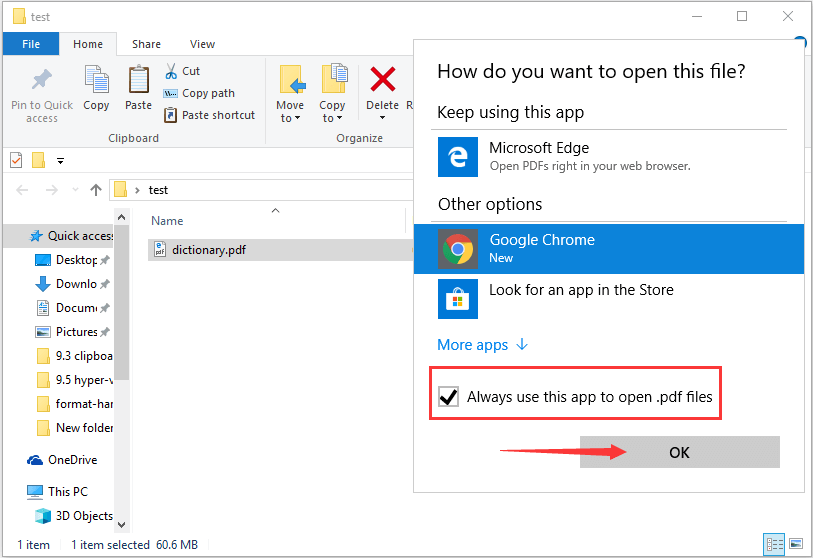Click the Up one level arrow
813x558 pixels.
[96, 190]
